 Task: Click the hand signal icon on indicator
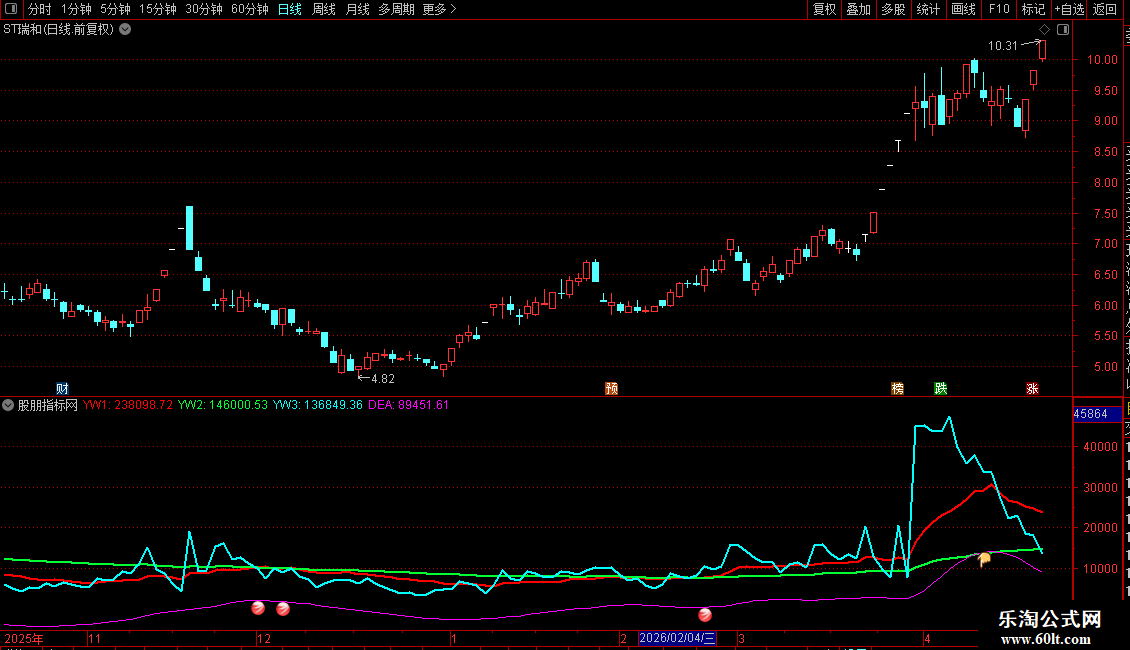984,559
